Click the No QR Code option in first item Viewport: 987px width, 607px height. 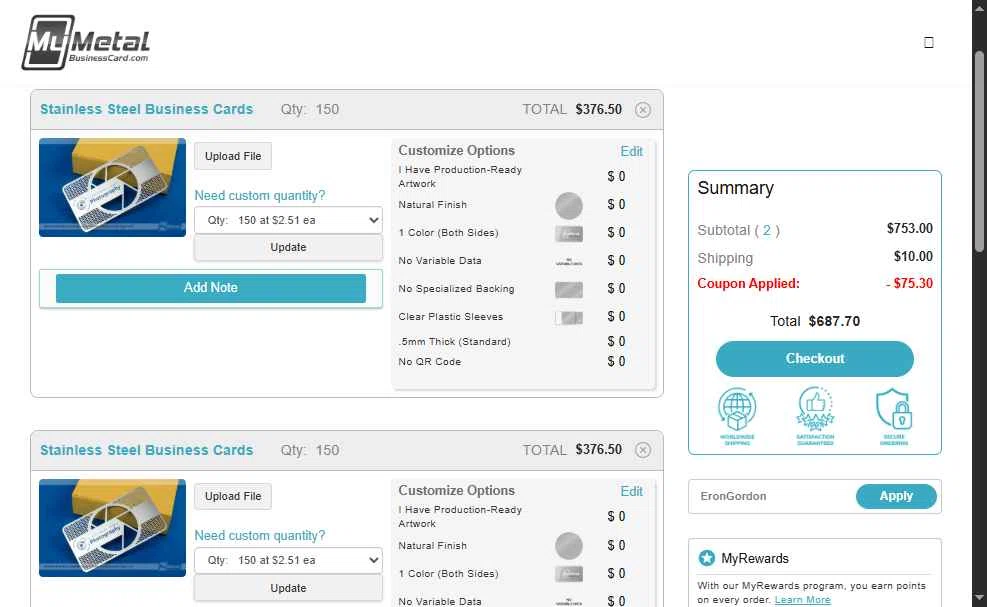click(430, 362)
